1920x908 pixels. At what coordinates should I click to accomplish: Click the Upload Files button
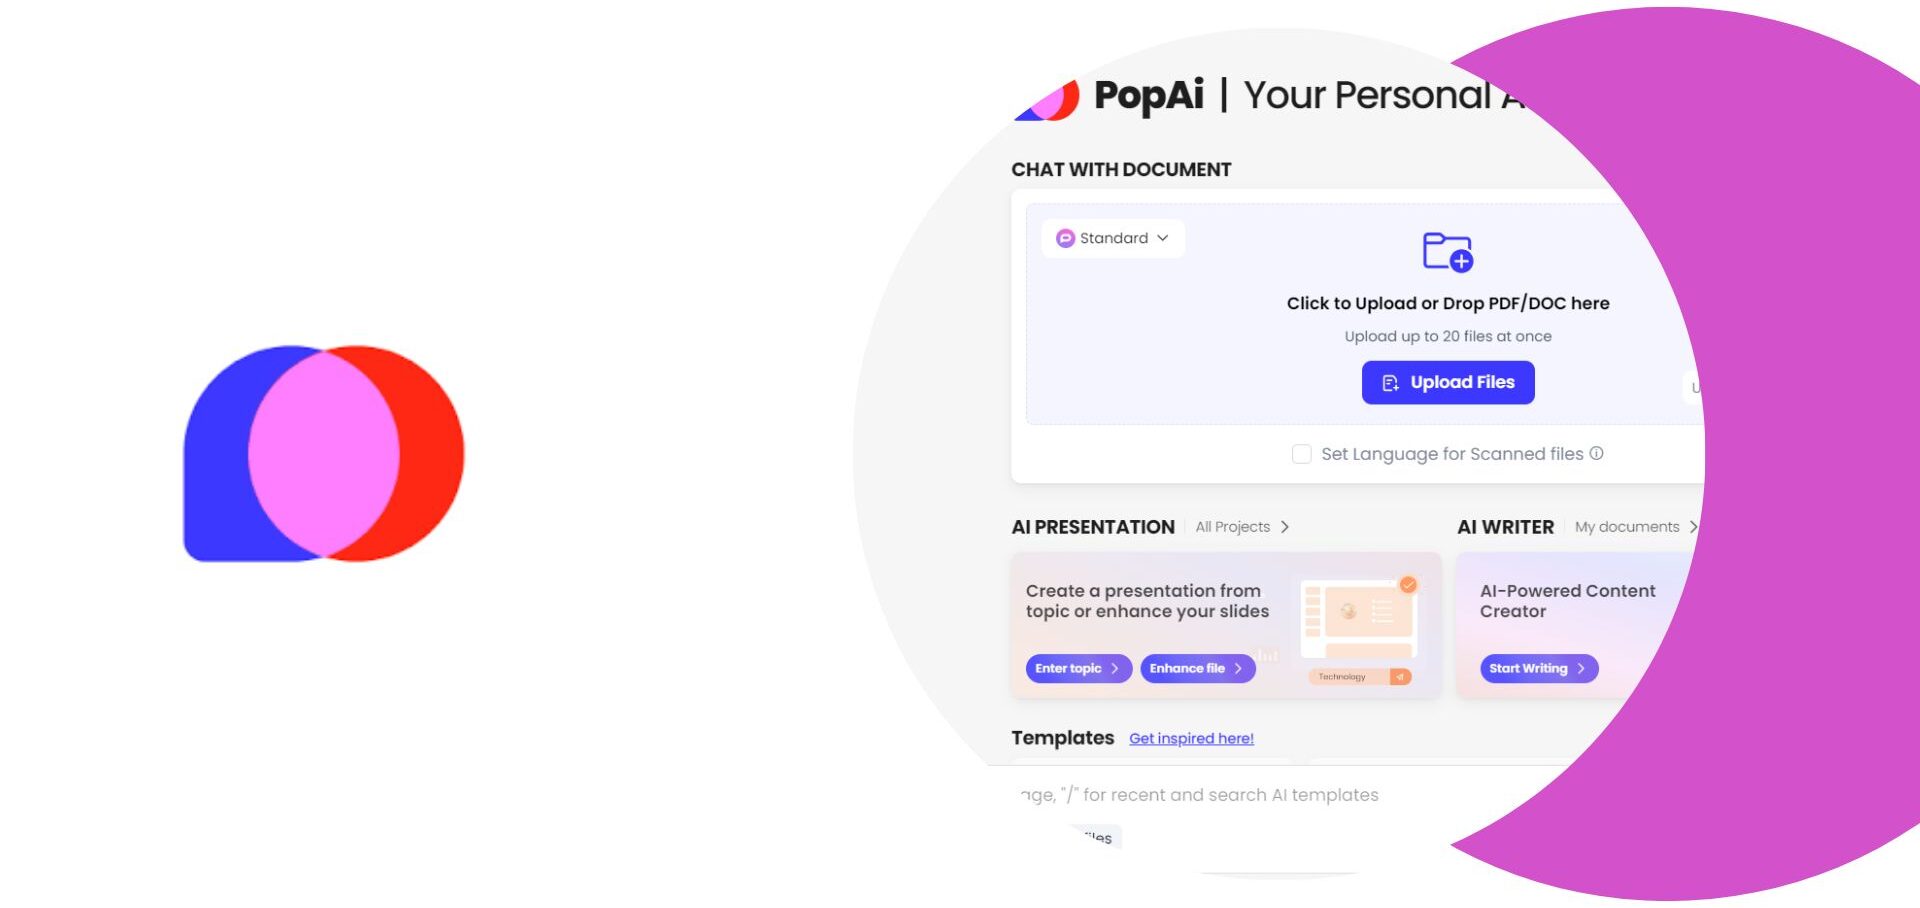[x=1448, y=382]
